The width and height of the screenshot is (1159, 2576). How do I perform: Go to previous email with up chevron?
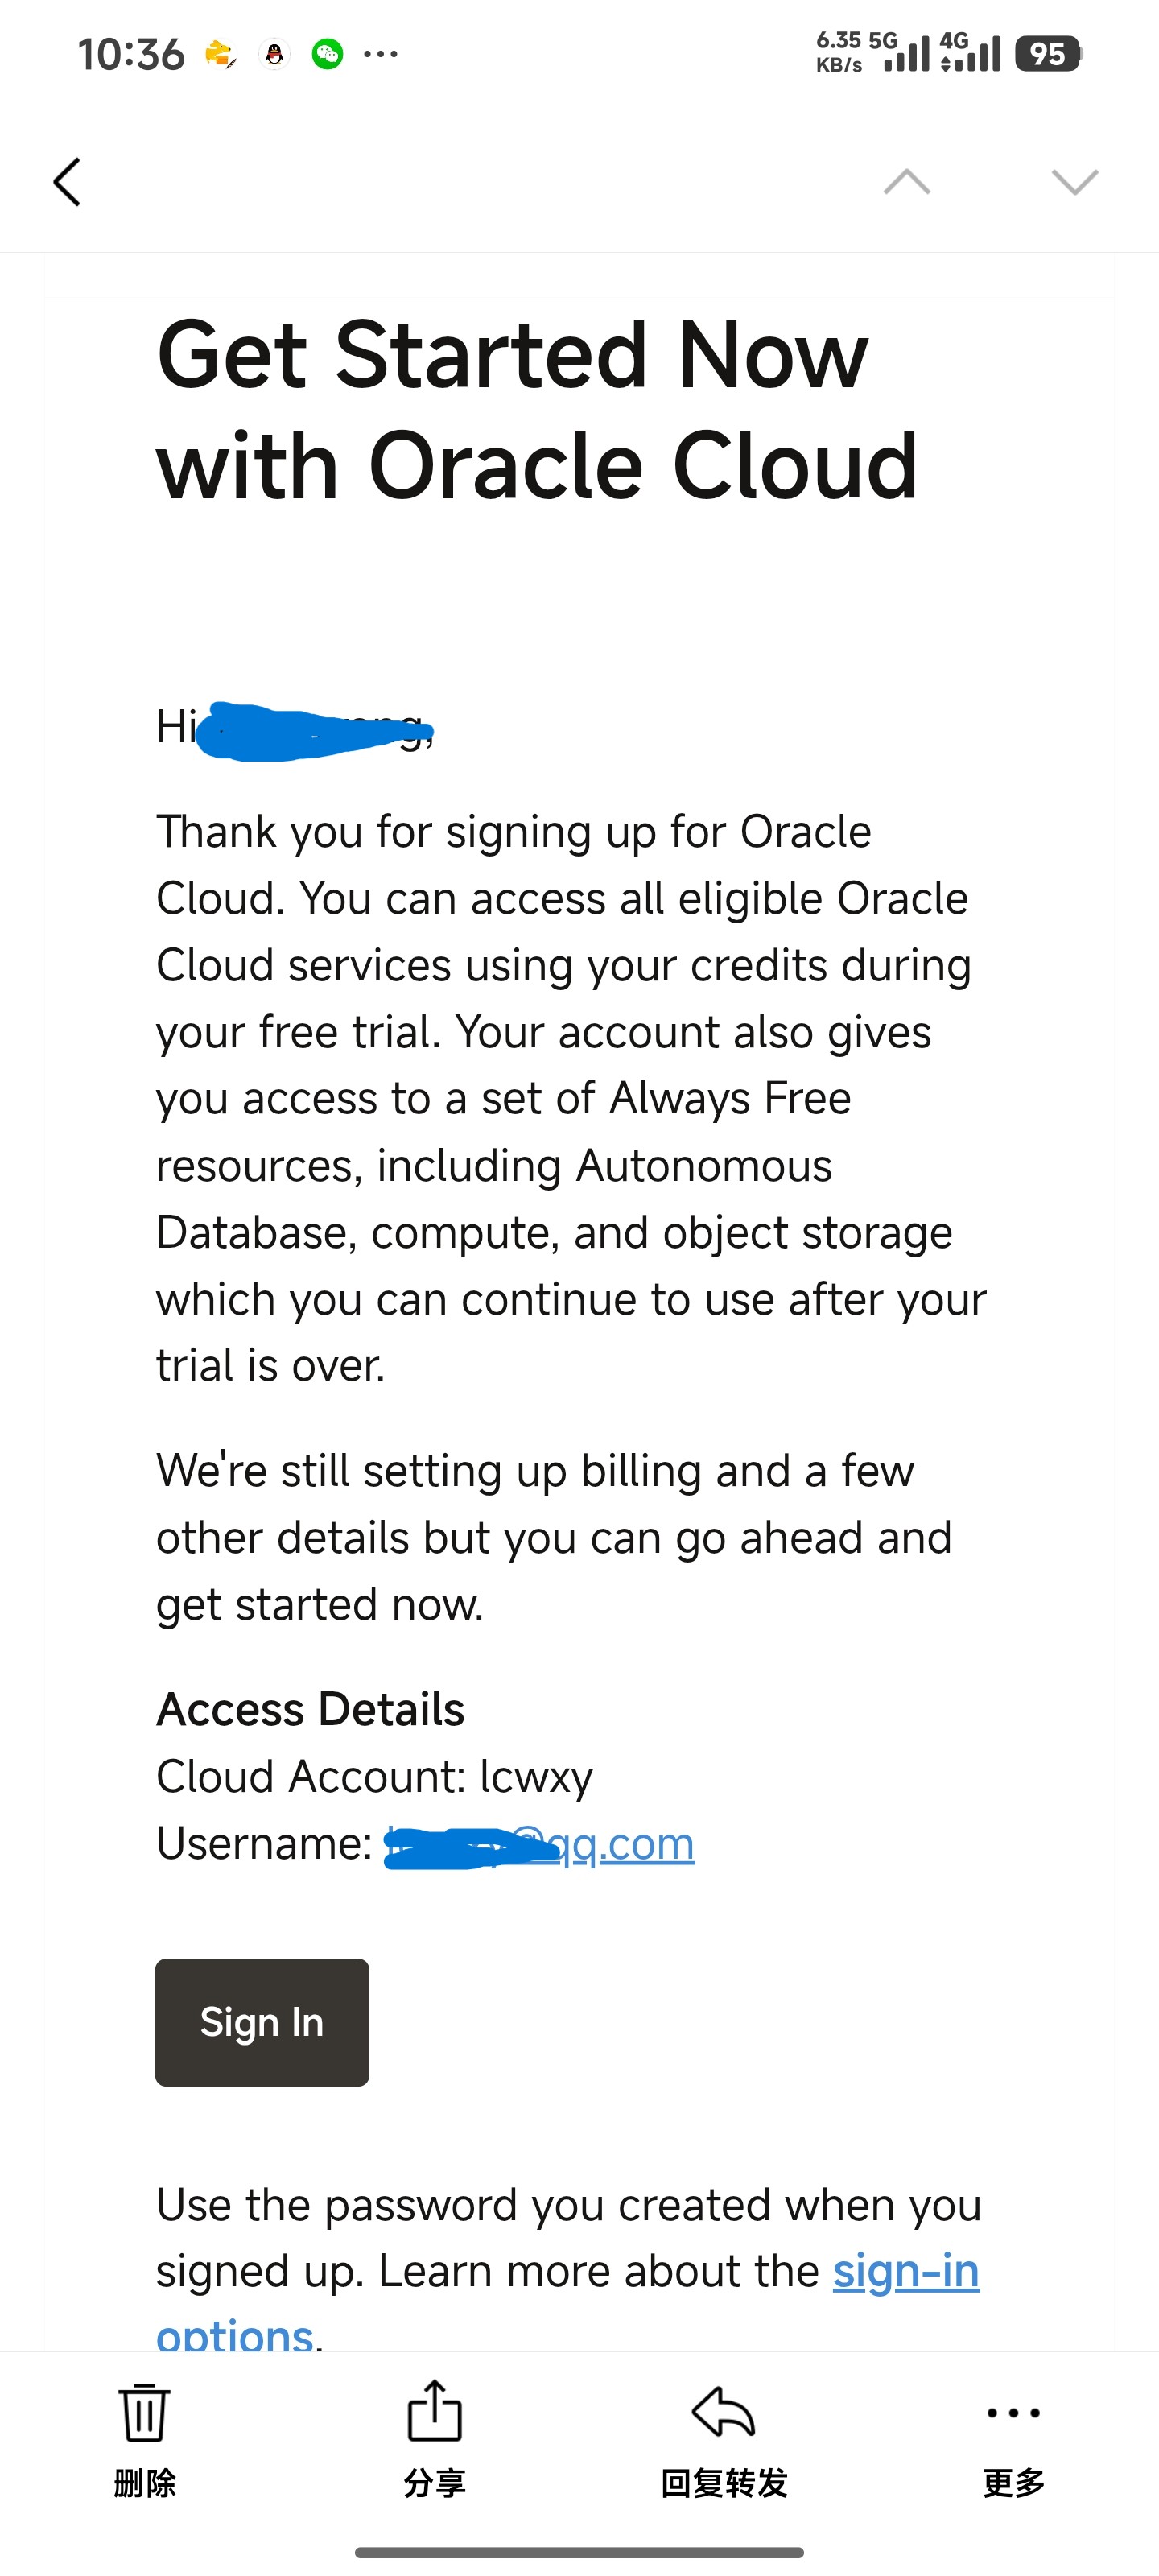point(907,181)
